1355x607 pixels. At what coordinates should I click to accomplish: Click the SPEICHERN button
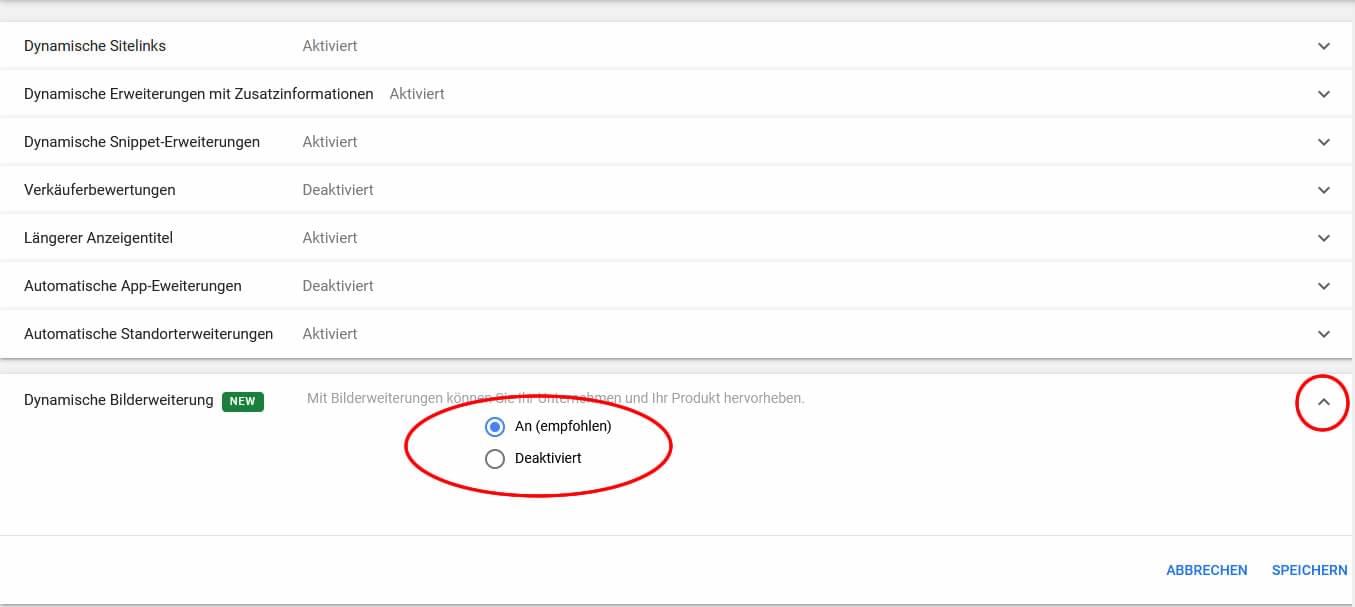pos(1309,570)
